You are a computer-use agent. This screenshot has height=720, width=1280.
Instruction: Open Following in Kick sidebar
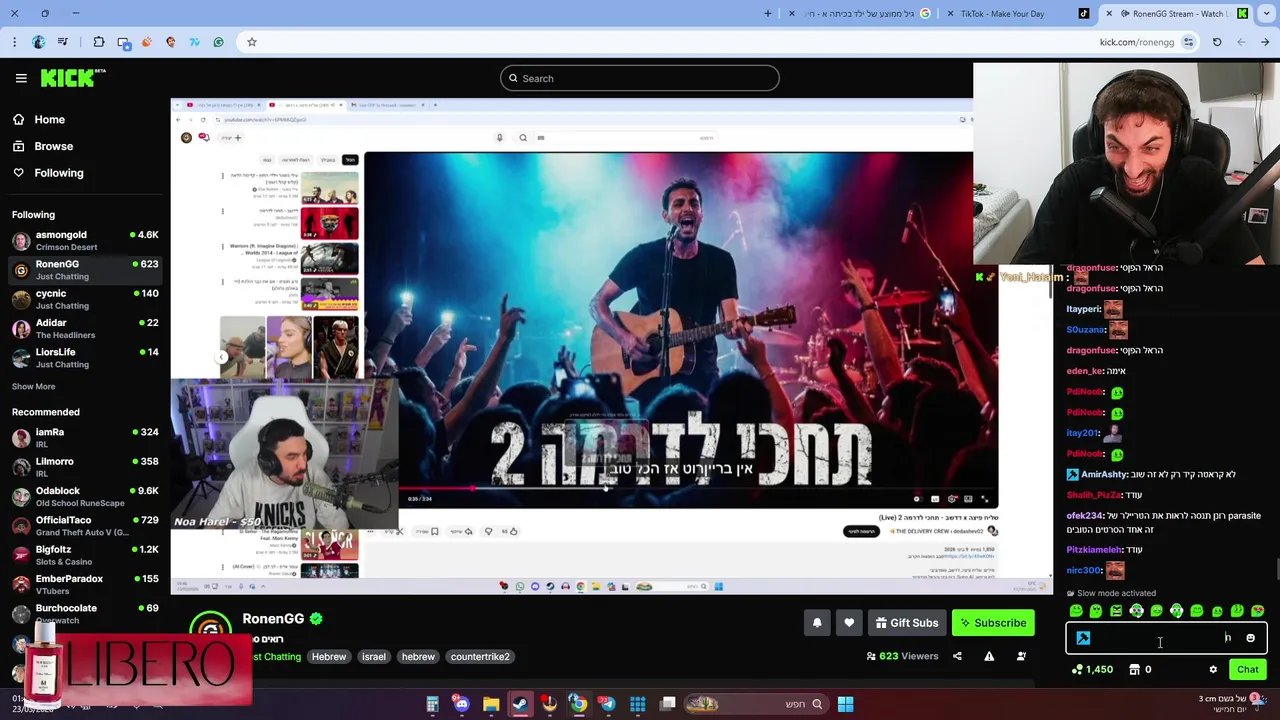47,173
